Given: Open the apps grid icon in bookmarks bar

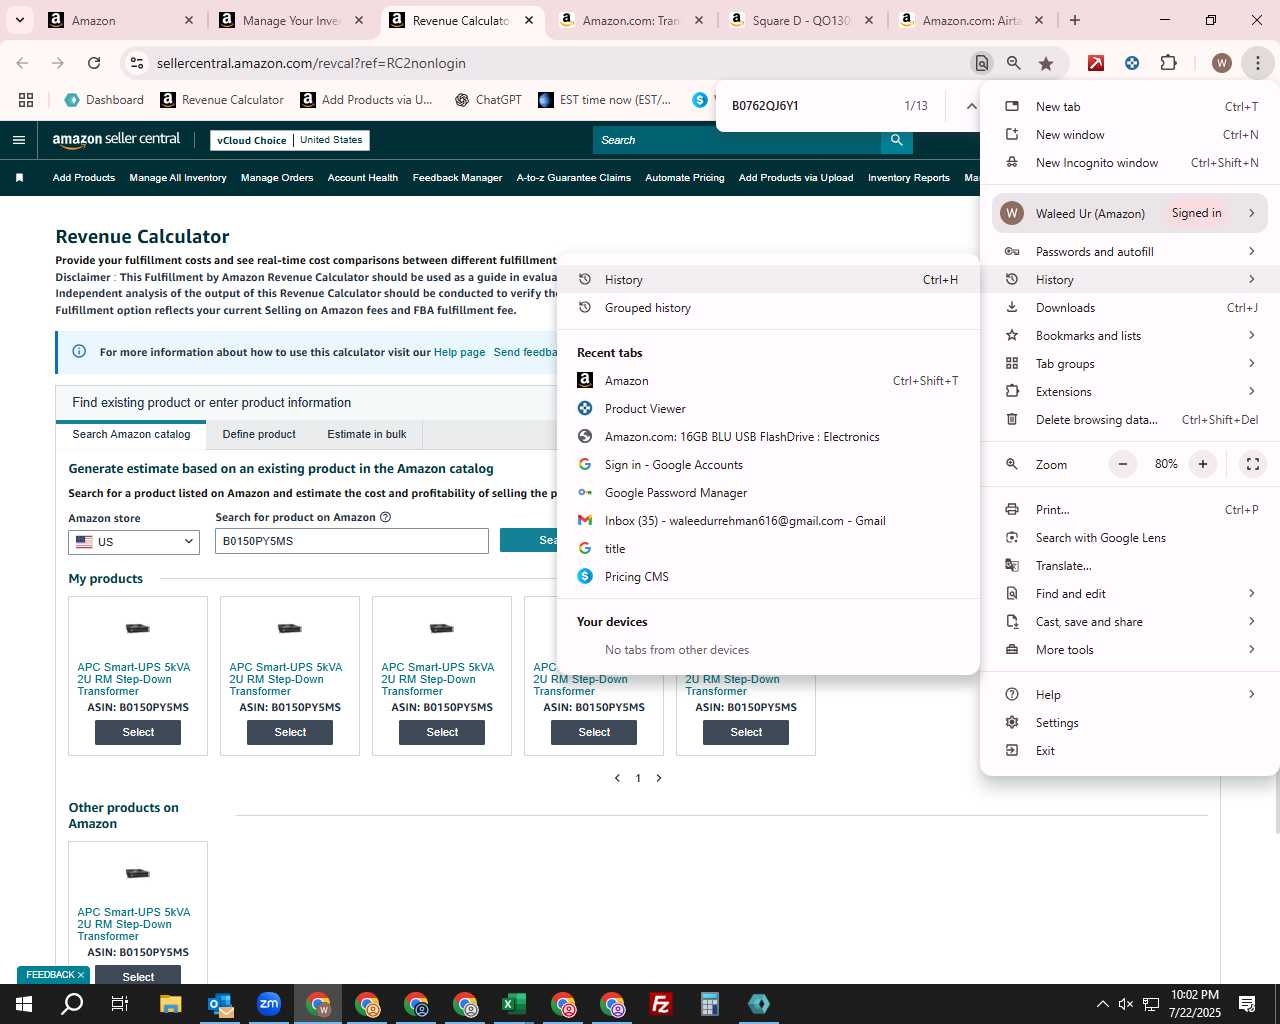Looking at the screenshot, I should click(x=26, y=100).
